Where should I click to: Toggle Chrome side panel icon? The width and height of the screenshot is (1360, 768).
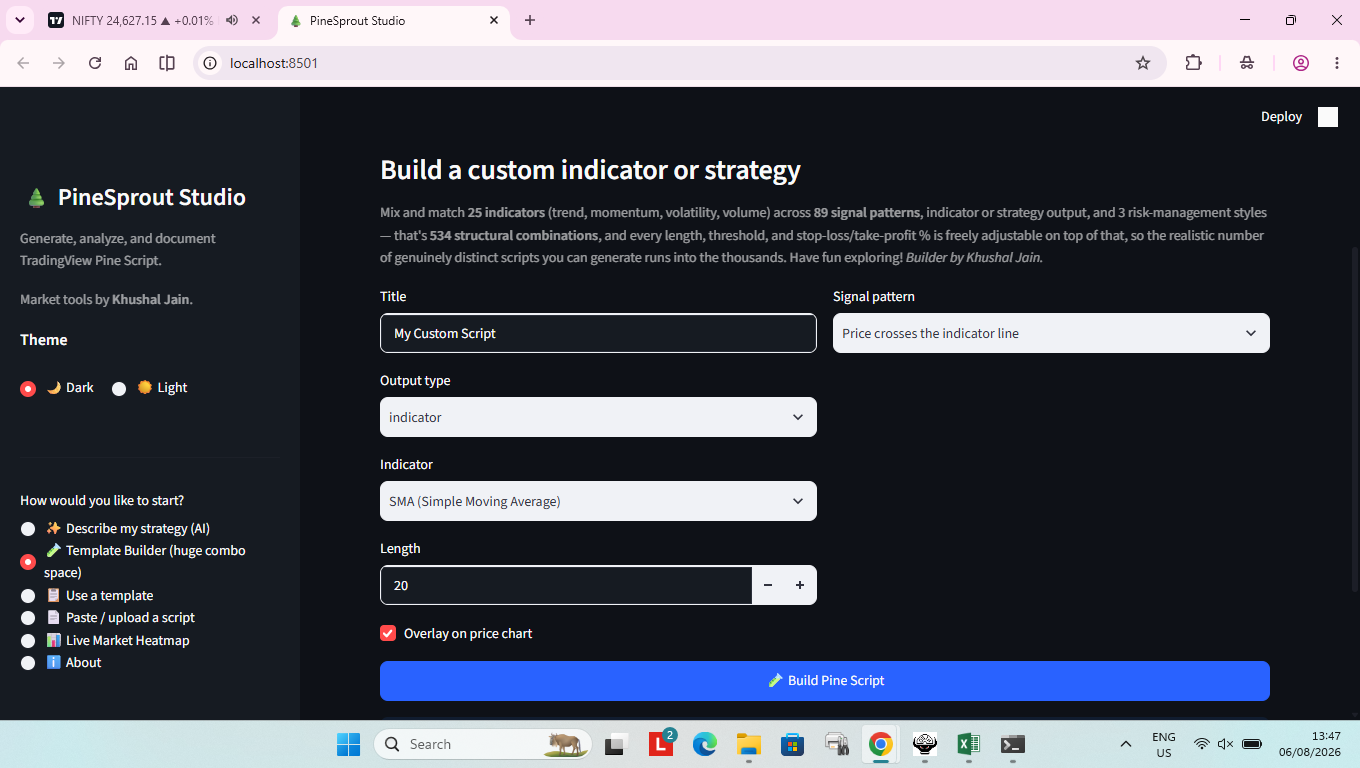pos(167,63)
